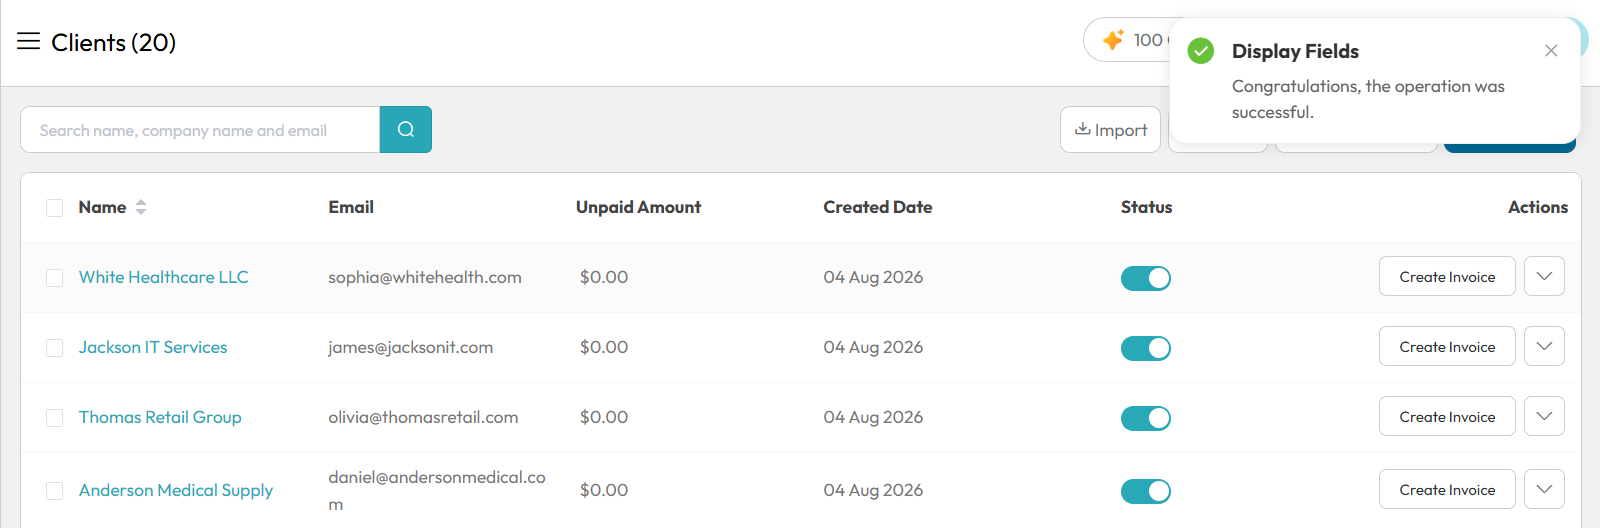Toggle status switch for White Healthcare LLC
The image size is (1600, 528).
click(1146, 278)
